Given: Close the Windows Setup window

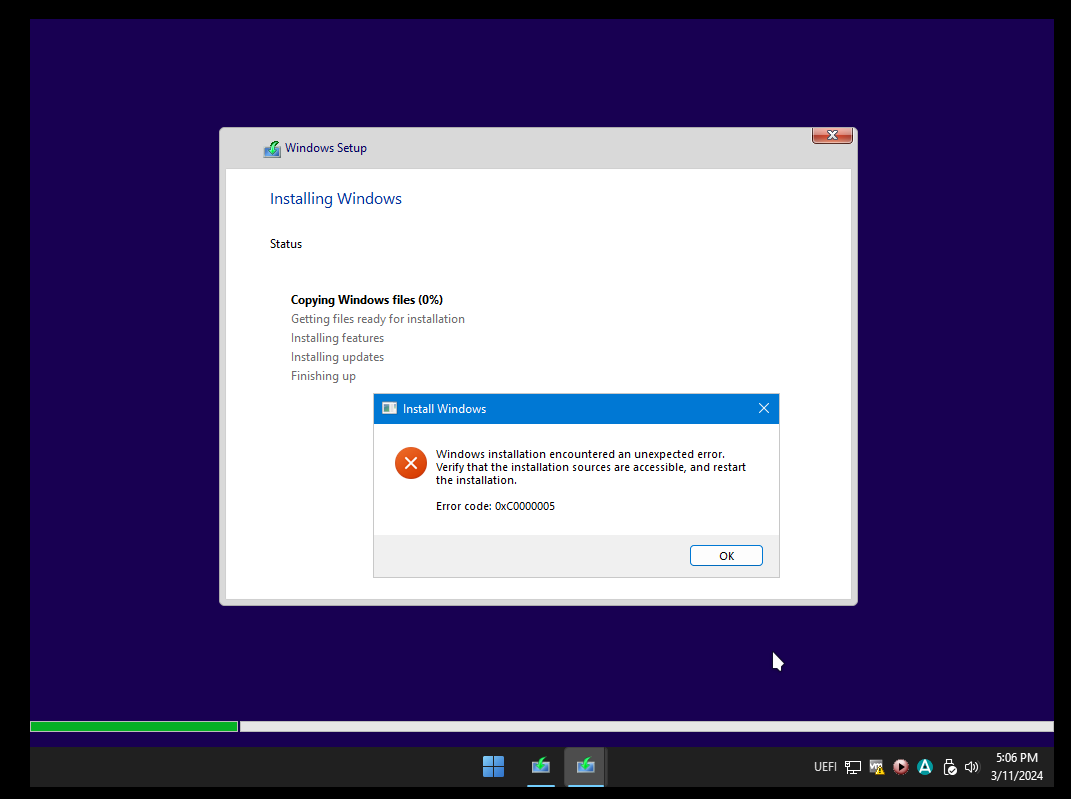Looking at the screenshot, I should click(x=832, y=135).
